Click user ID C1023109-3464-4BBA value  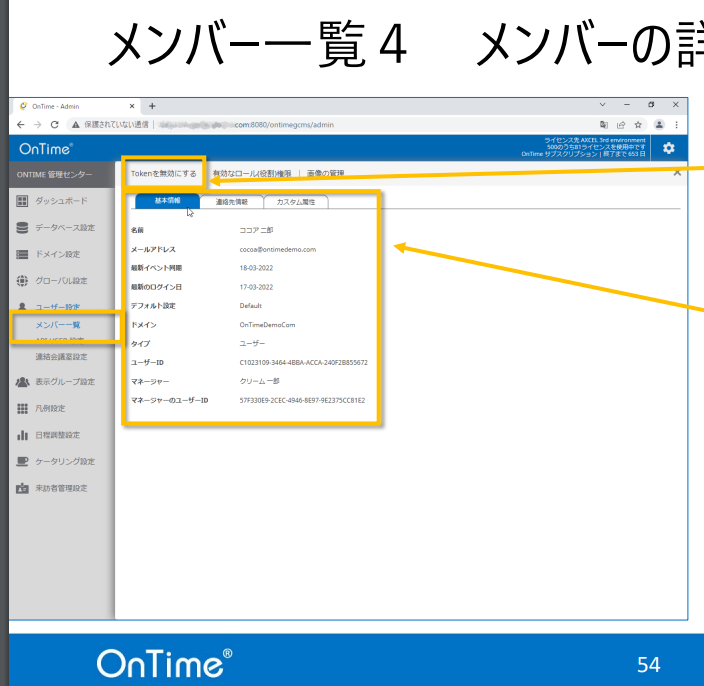coord(304,362)
